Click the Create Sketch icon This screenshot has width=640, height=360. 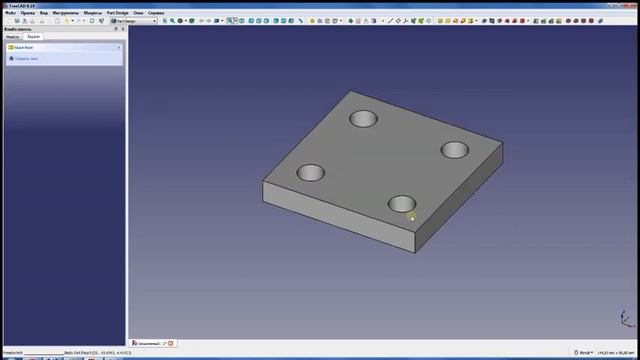click(358, 20)
